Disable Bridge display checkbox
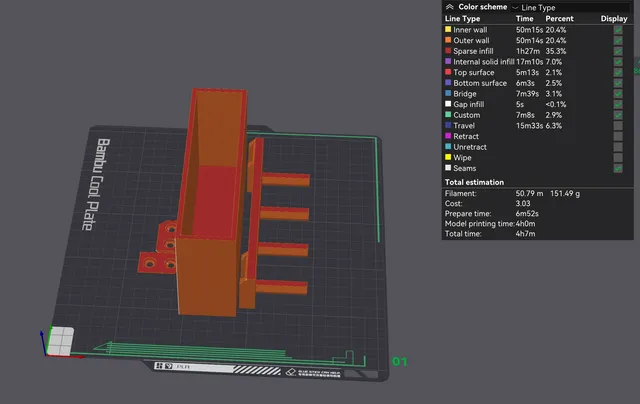The width and height of the screenshot is (640, 404). pyautogui.click(x=618, y=93)
